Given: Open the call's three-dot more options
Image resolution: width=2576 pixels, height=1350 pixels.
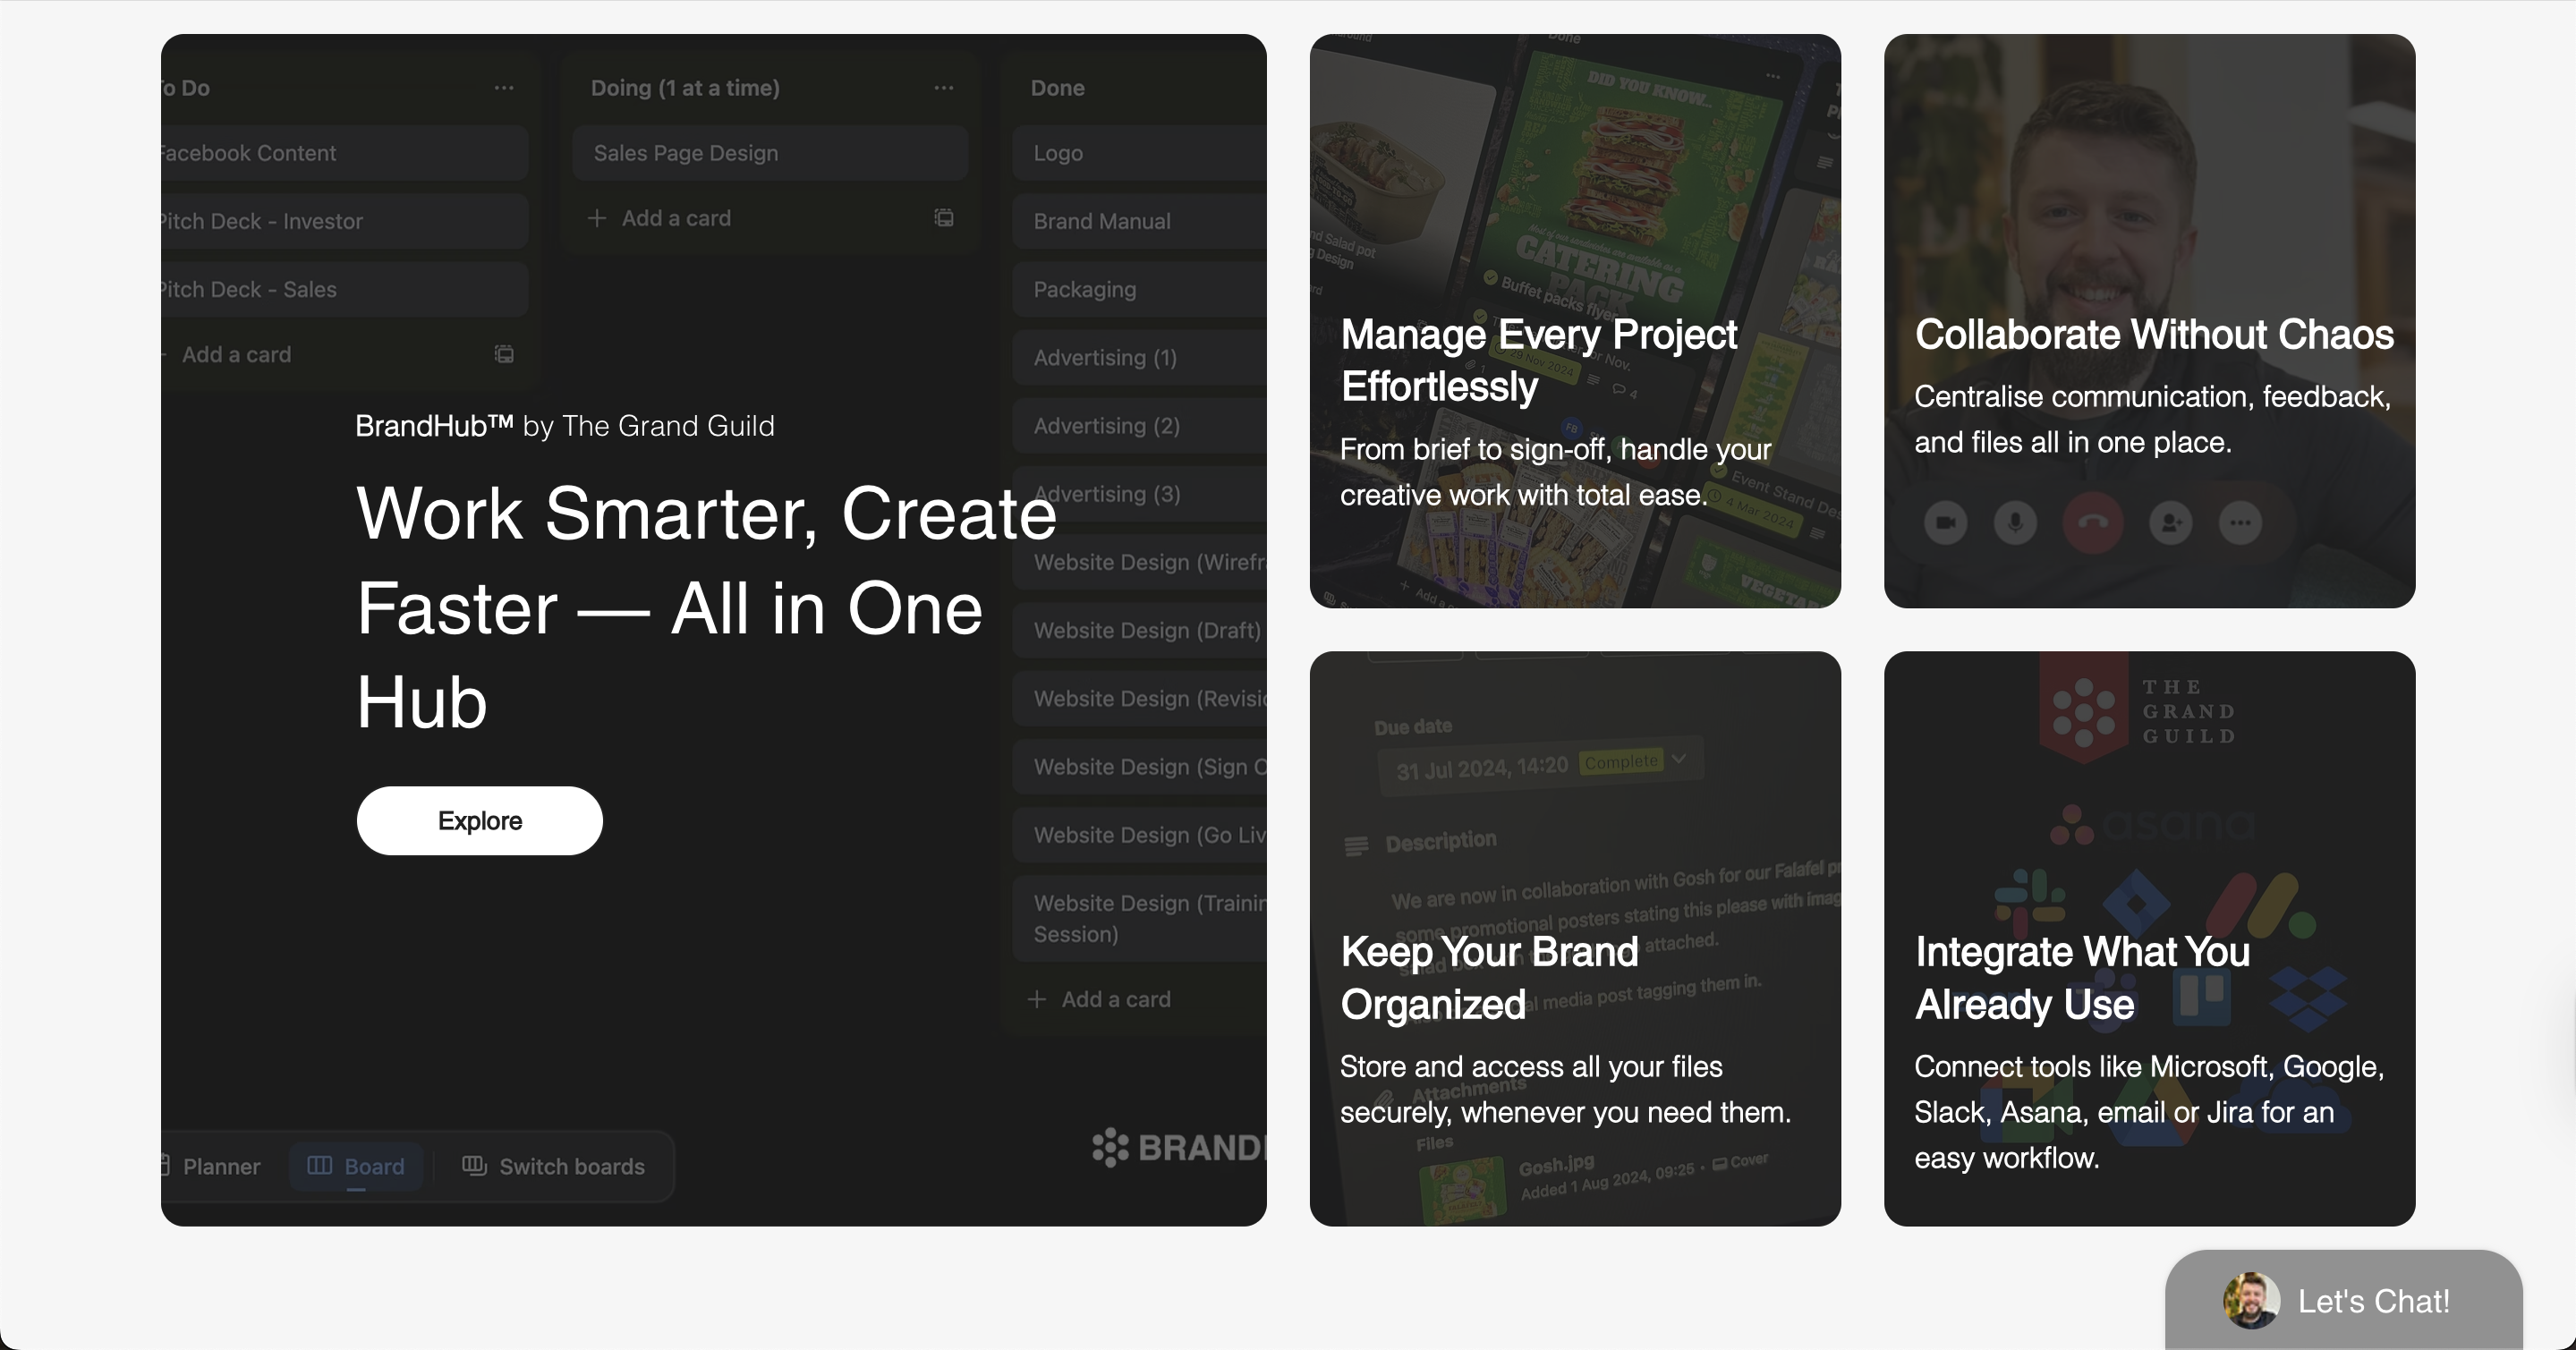Looking at the screenshot, I should point(2240,522).
